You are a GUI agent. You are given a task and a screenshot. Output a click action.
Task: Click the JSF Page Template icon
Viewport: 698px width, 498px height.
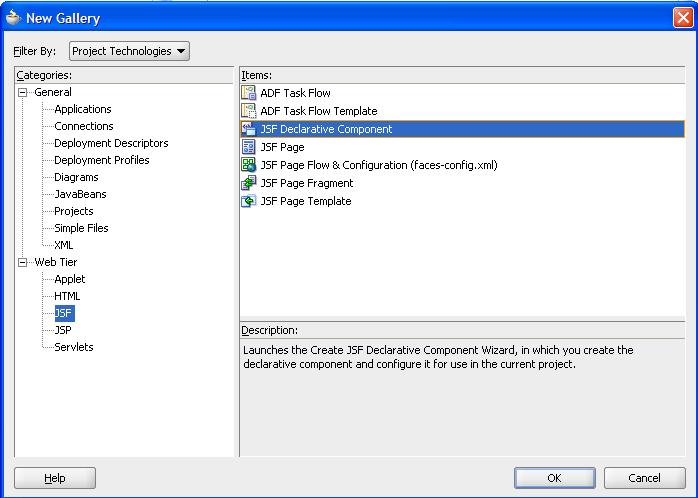tap(249, 201)
